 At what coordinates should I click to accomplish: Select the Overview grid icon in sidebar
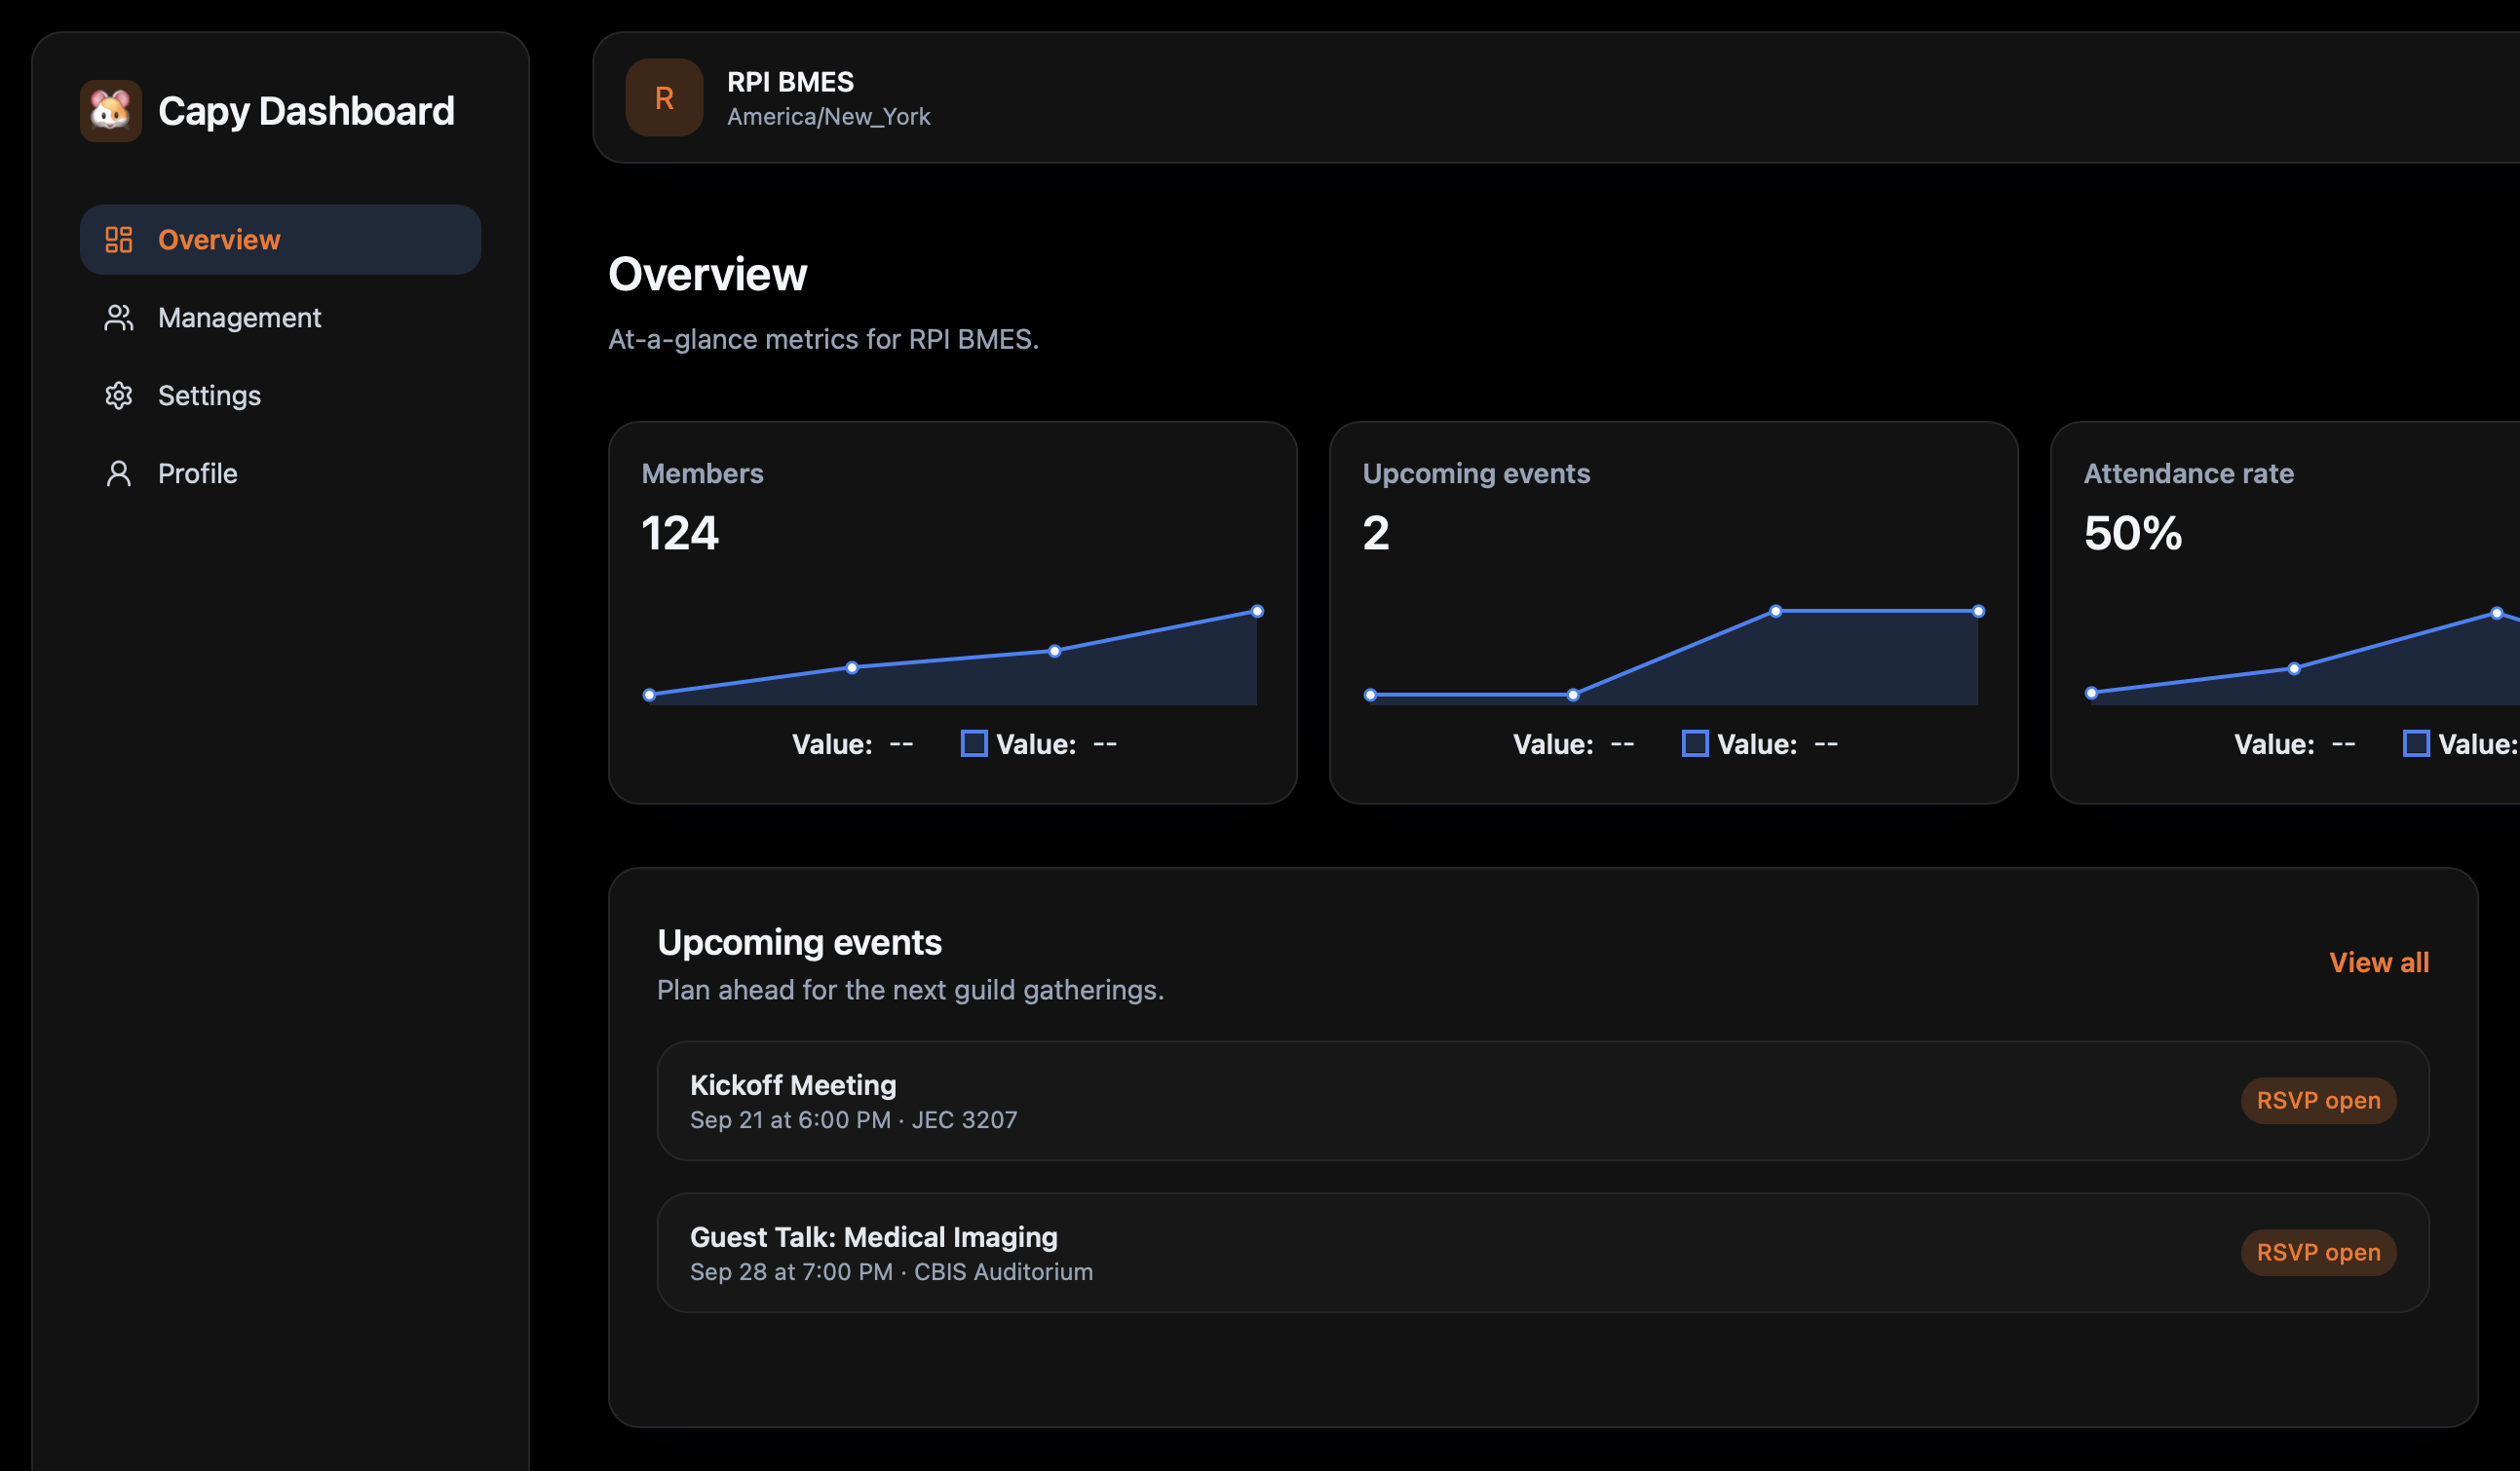(119, 239)
